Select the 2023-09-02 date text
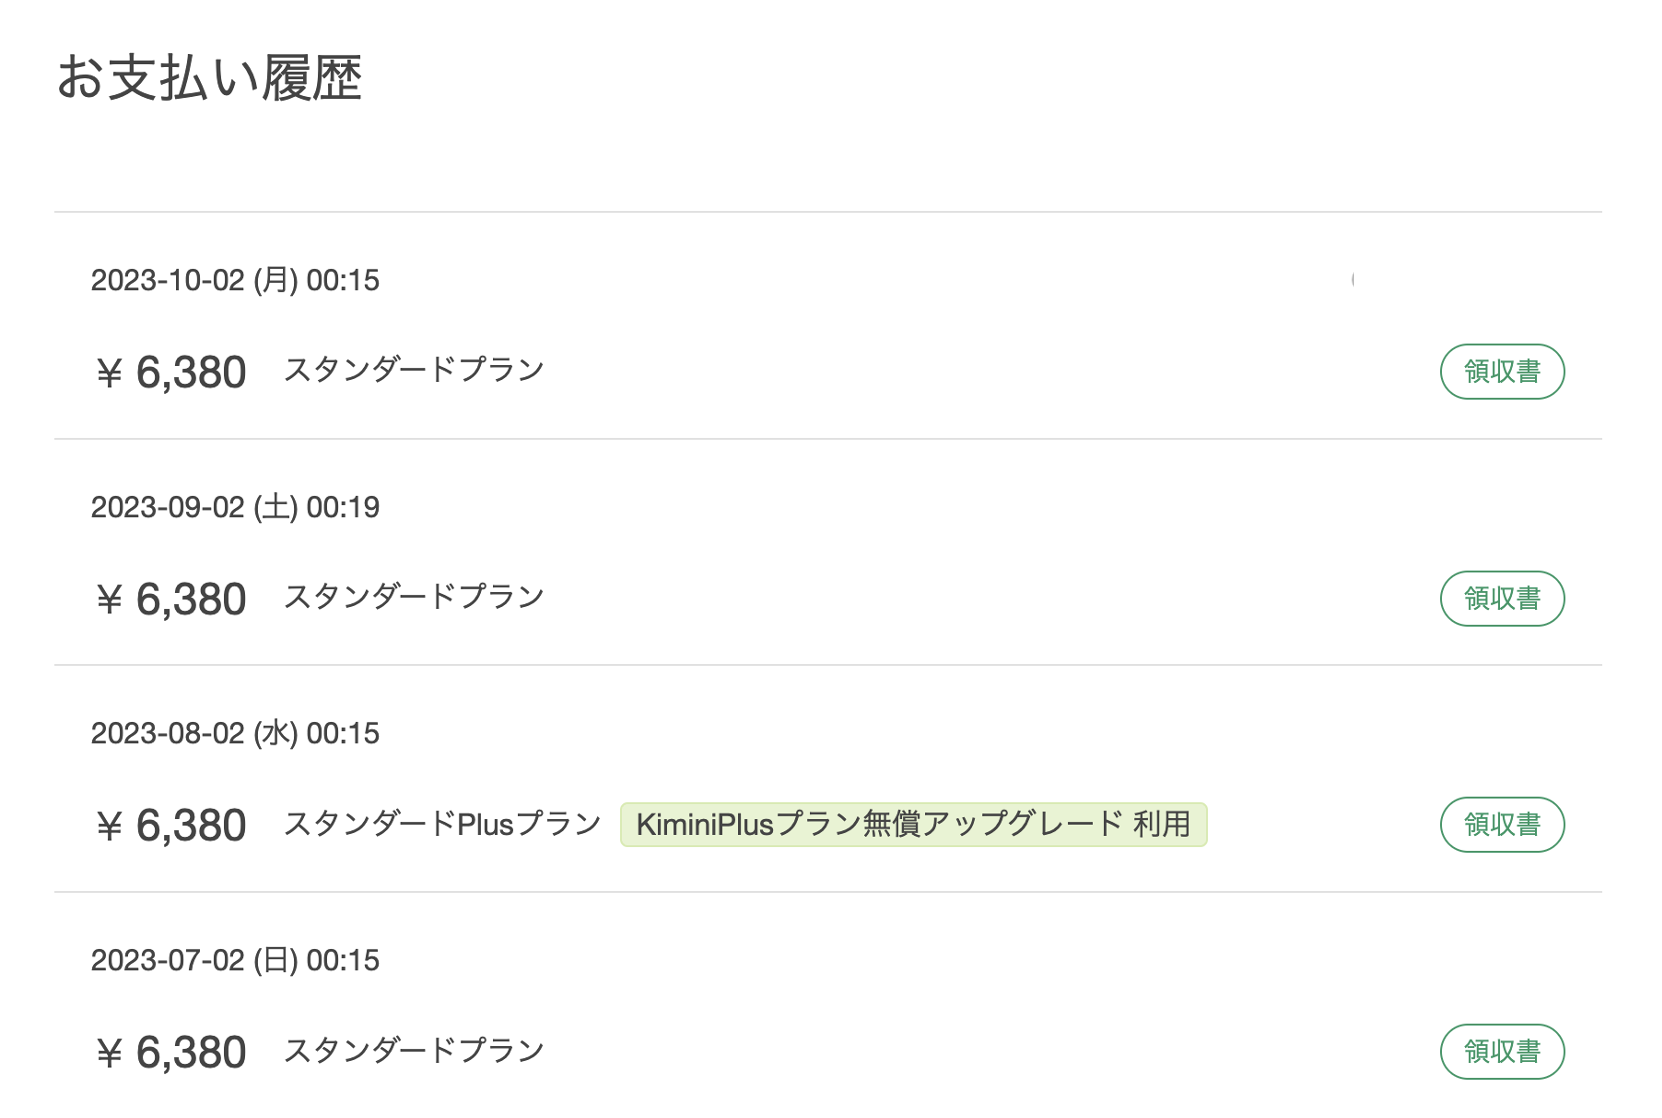The height and width of the screenshot is (1118, 1662). pos(167,507)
